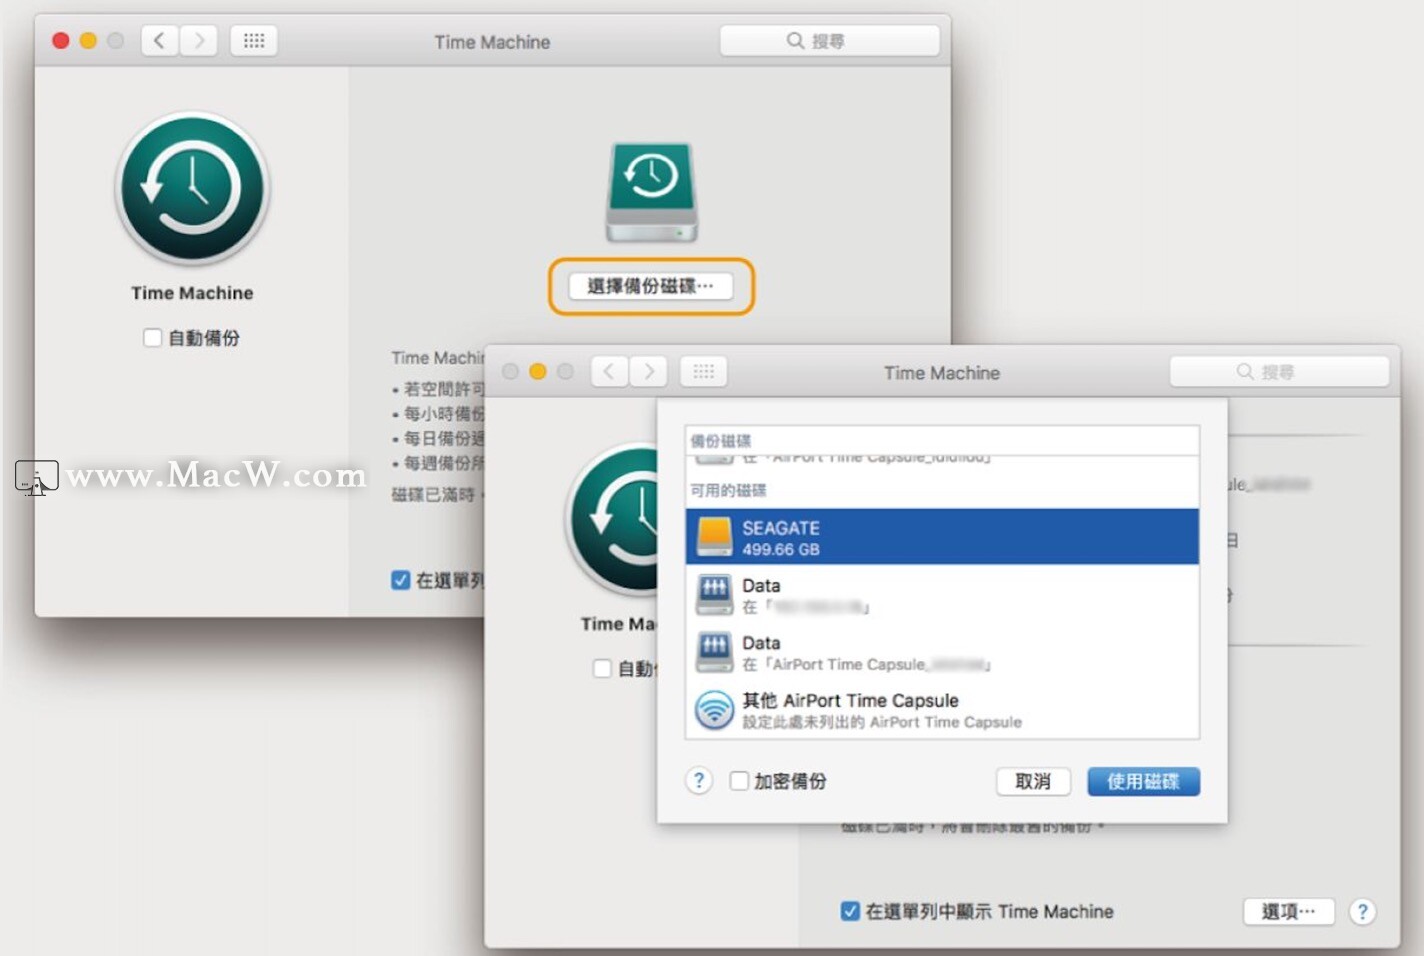Click the orange SEAGATE drive icon
The width and height of the screenshot is (1424, 956).
tap(714, 537)
